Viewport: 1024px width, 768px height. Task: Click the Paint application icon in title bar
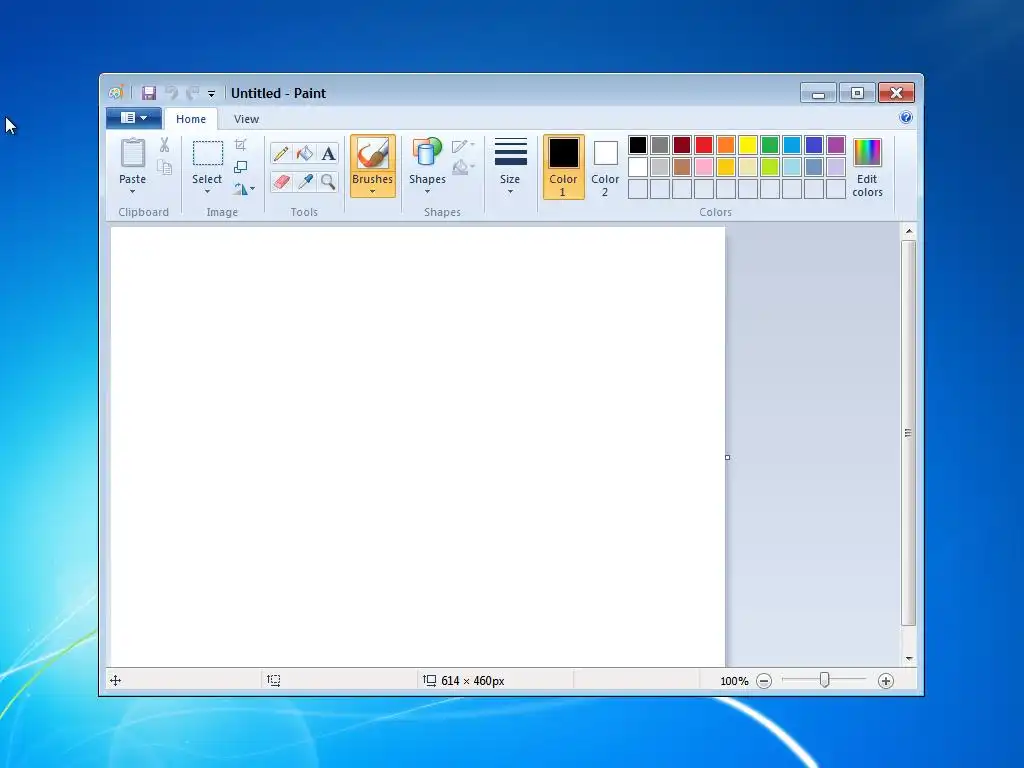116,93
